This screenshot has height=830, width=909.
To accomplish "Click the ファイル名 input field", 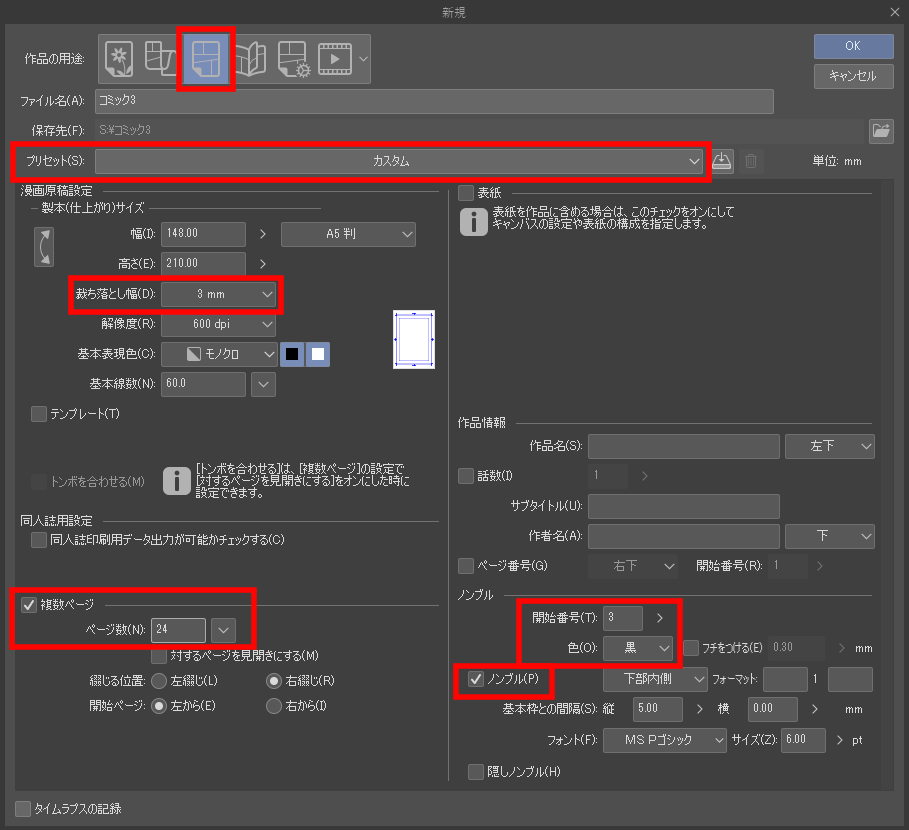I will tap(434, 101).
